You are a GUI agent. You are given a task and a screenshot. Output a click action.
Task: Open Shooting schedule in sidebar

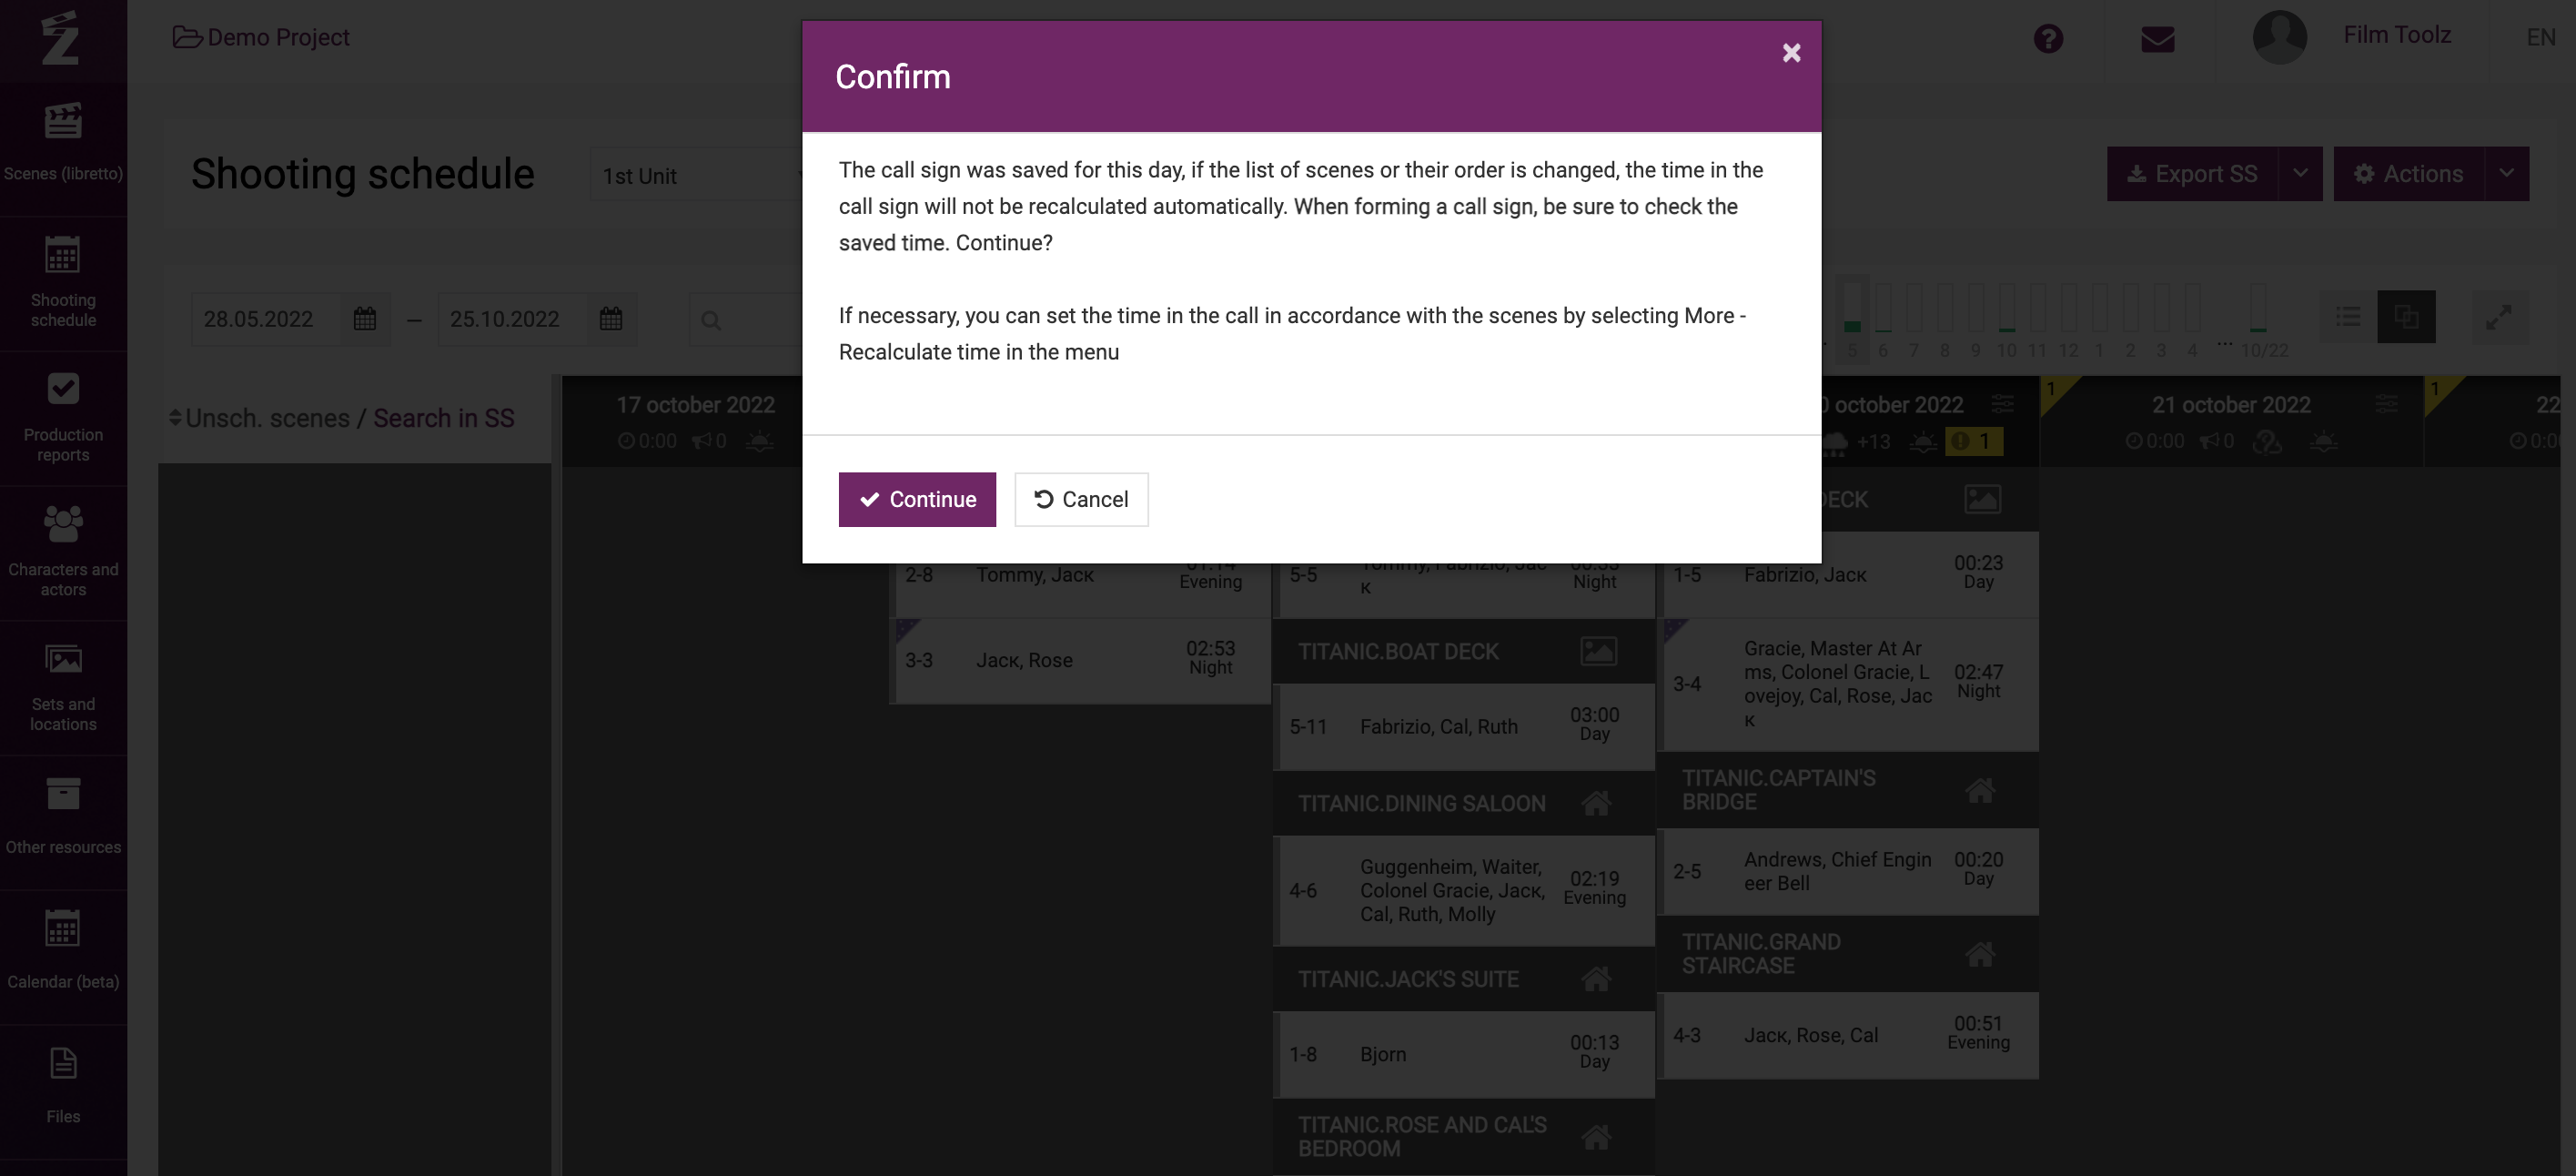tap(63, 282)
